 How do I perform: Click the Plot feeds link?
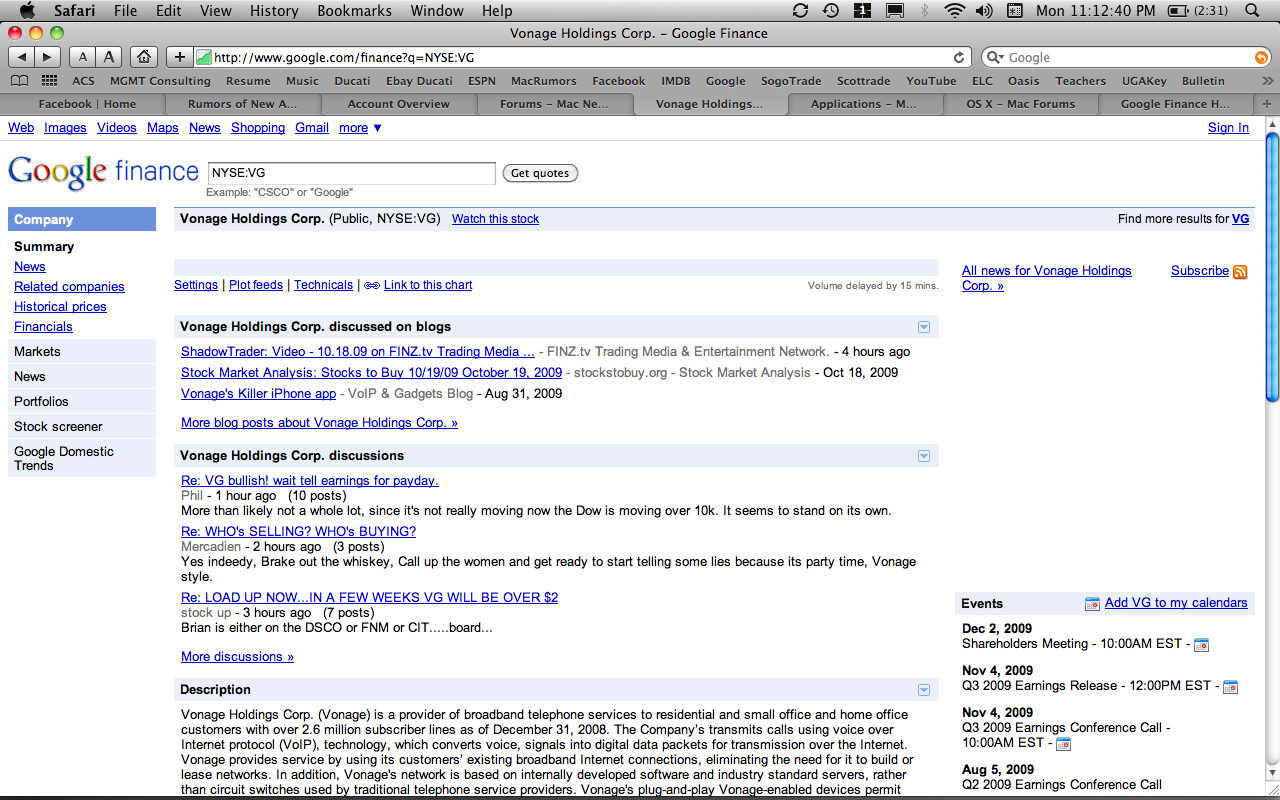coord(256,285)
